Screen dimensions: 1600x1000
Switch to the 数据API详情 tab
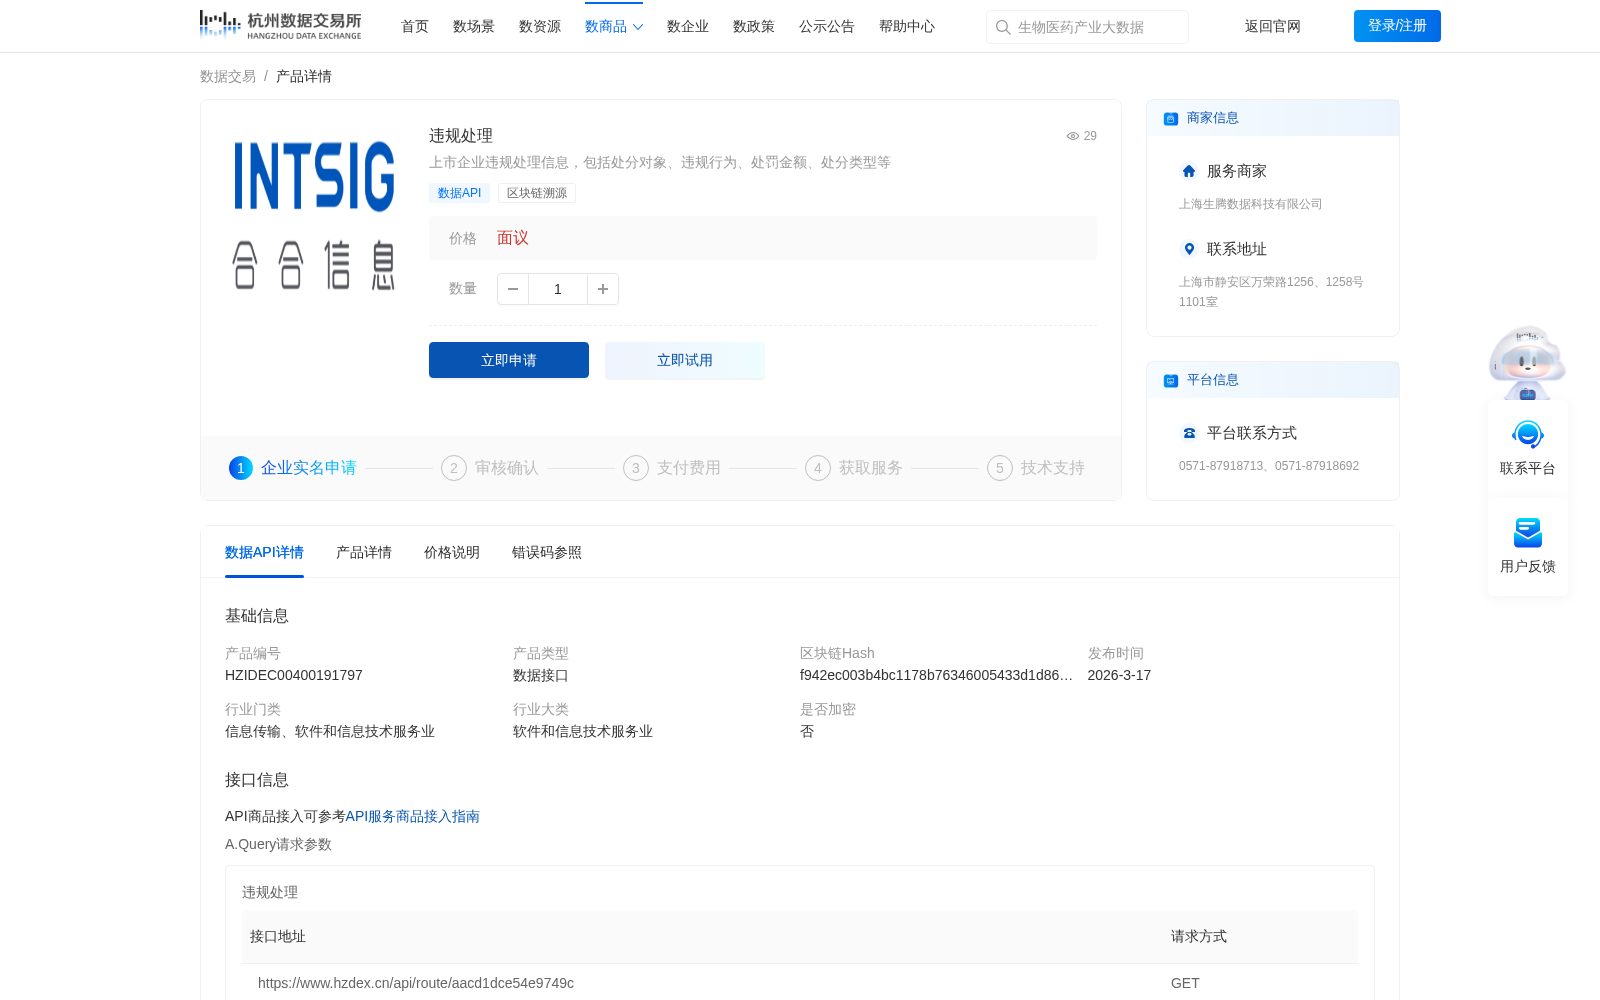coord(264,552)
